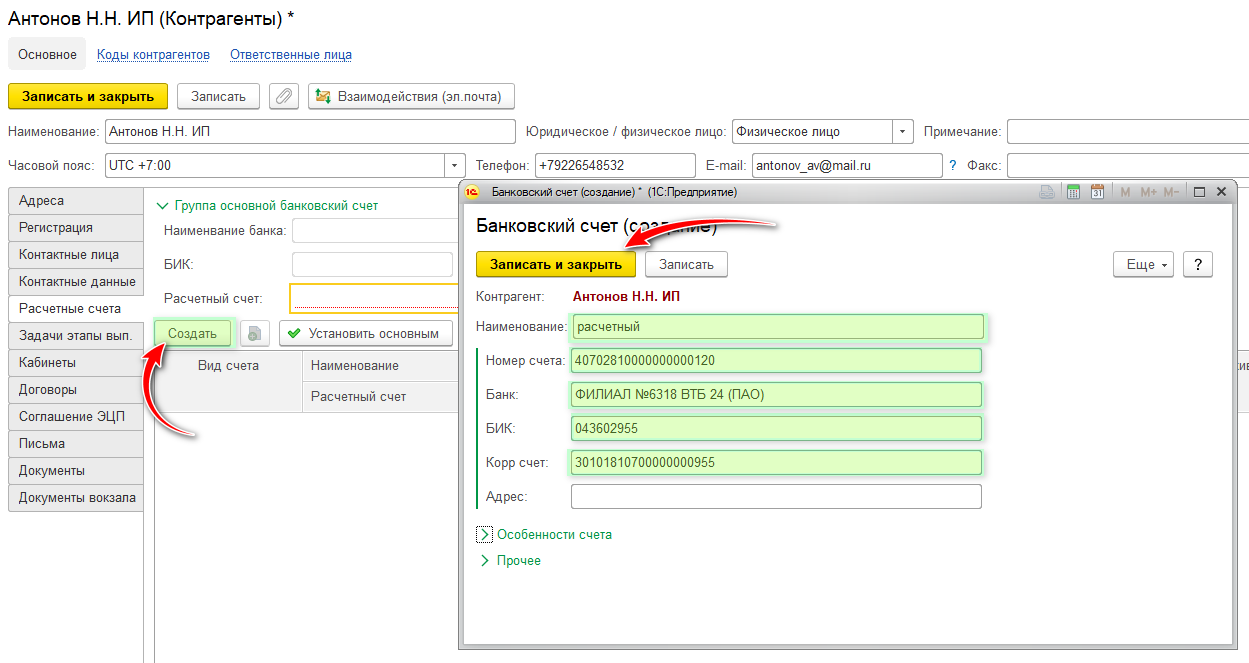Viewport: 1249px width, 663px height.
Task: Click the copy bank account icon
Action: (x=255, y=333)
